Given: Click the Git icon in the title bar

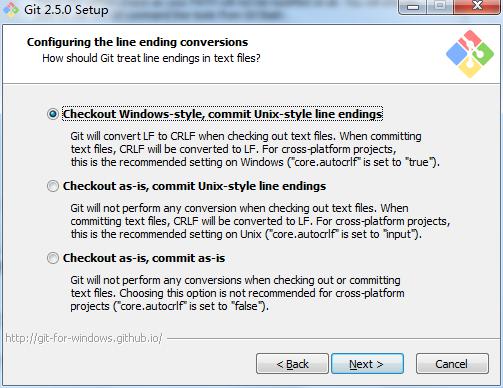Looking at the screenshot, I should pos(11,9).
